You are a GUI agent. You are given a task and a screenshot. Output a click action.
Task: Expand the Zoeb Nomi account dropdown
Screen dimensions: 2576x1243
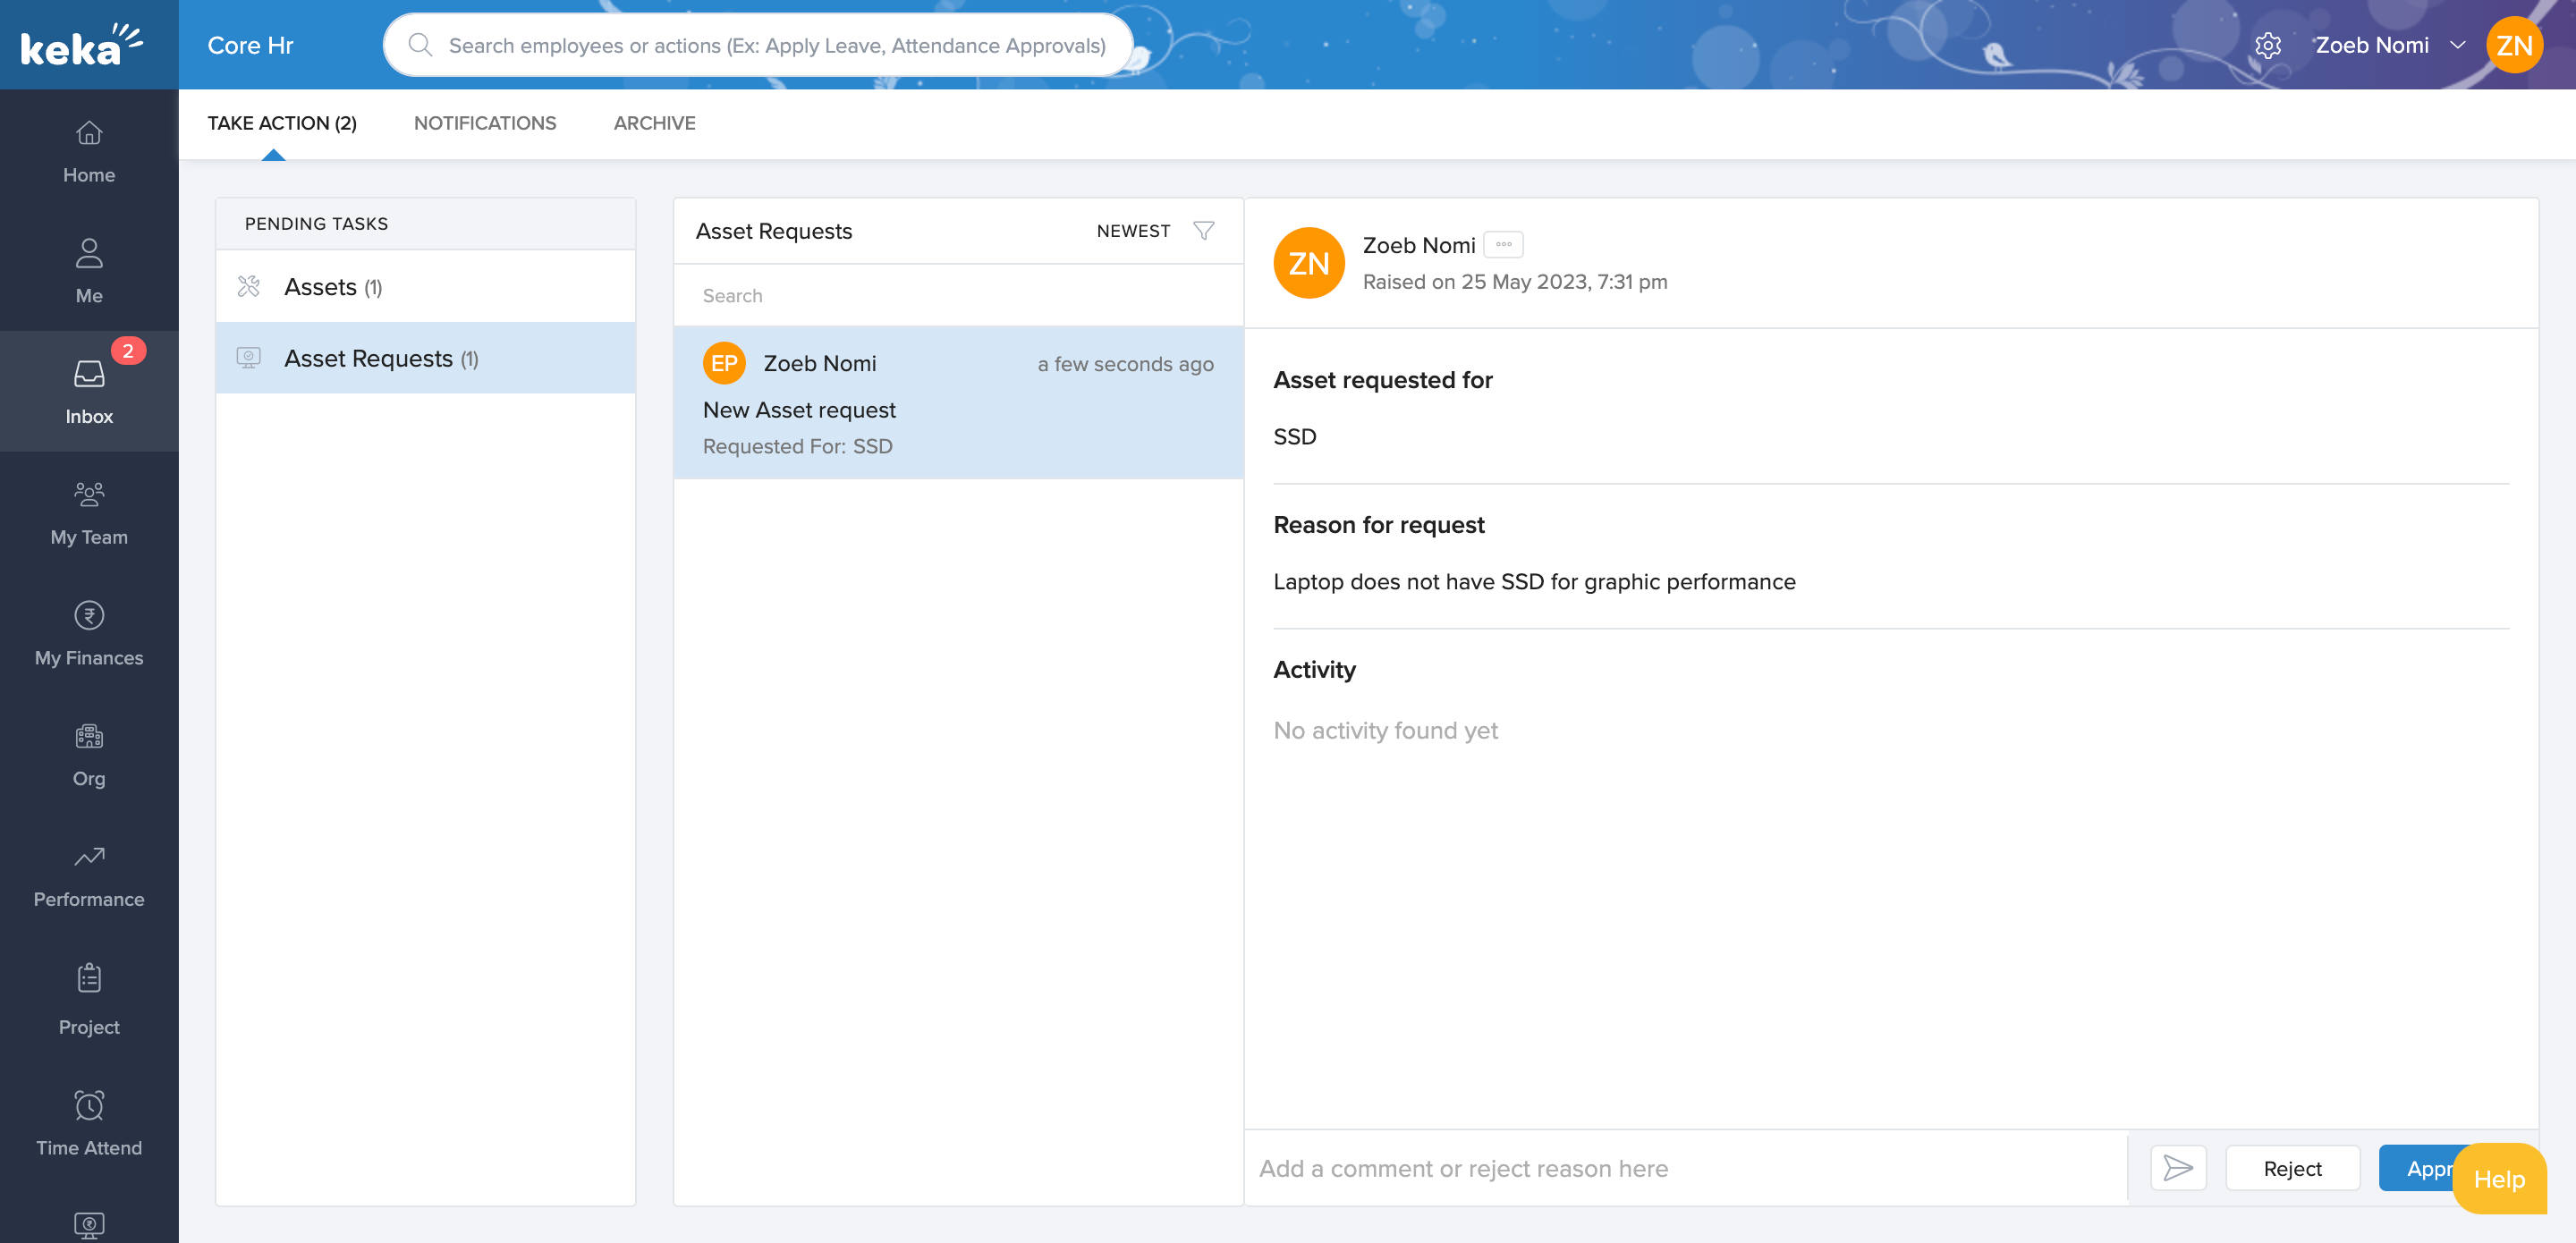(2458, 46)
